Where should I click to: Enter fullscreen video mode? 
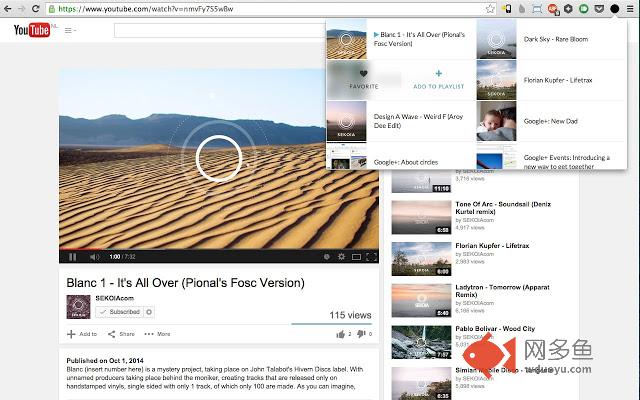tap(371, 257)
